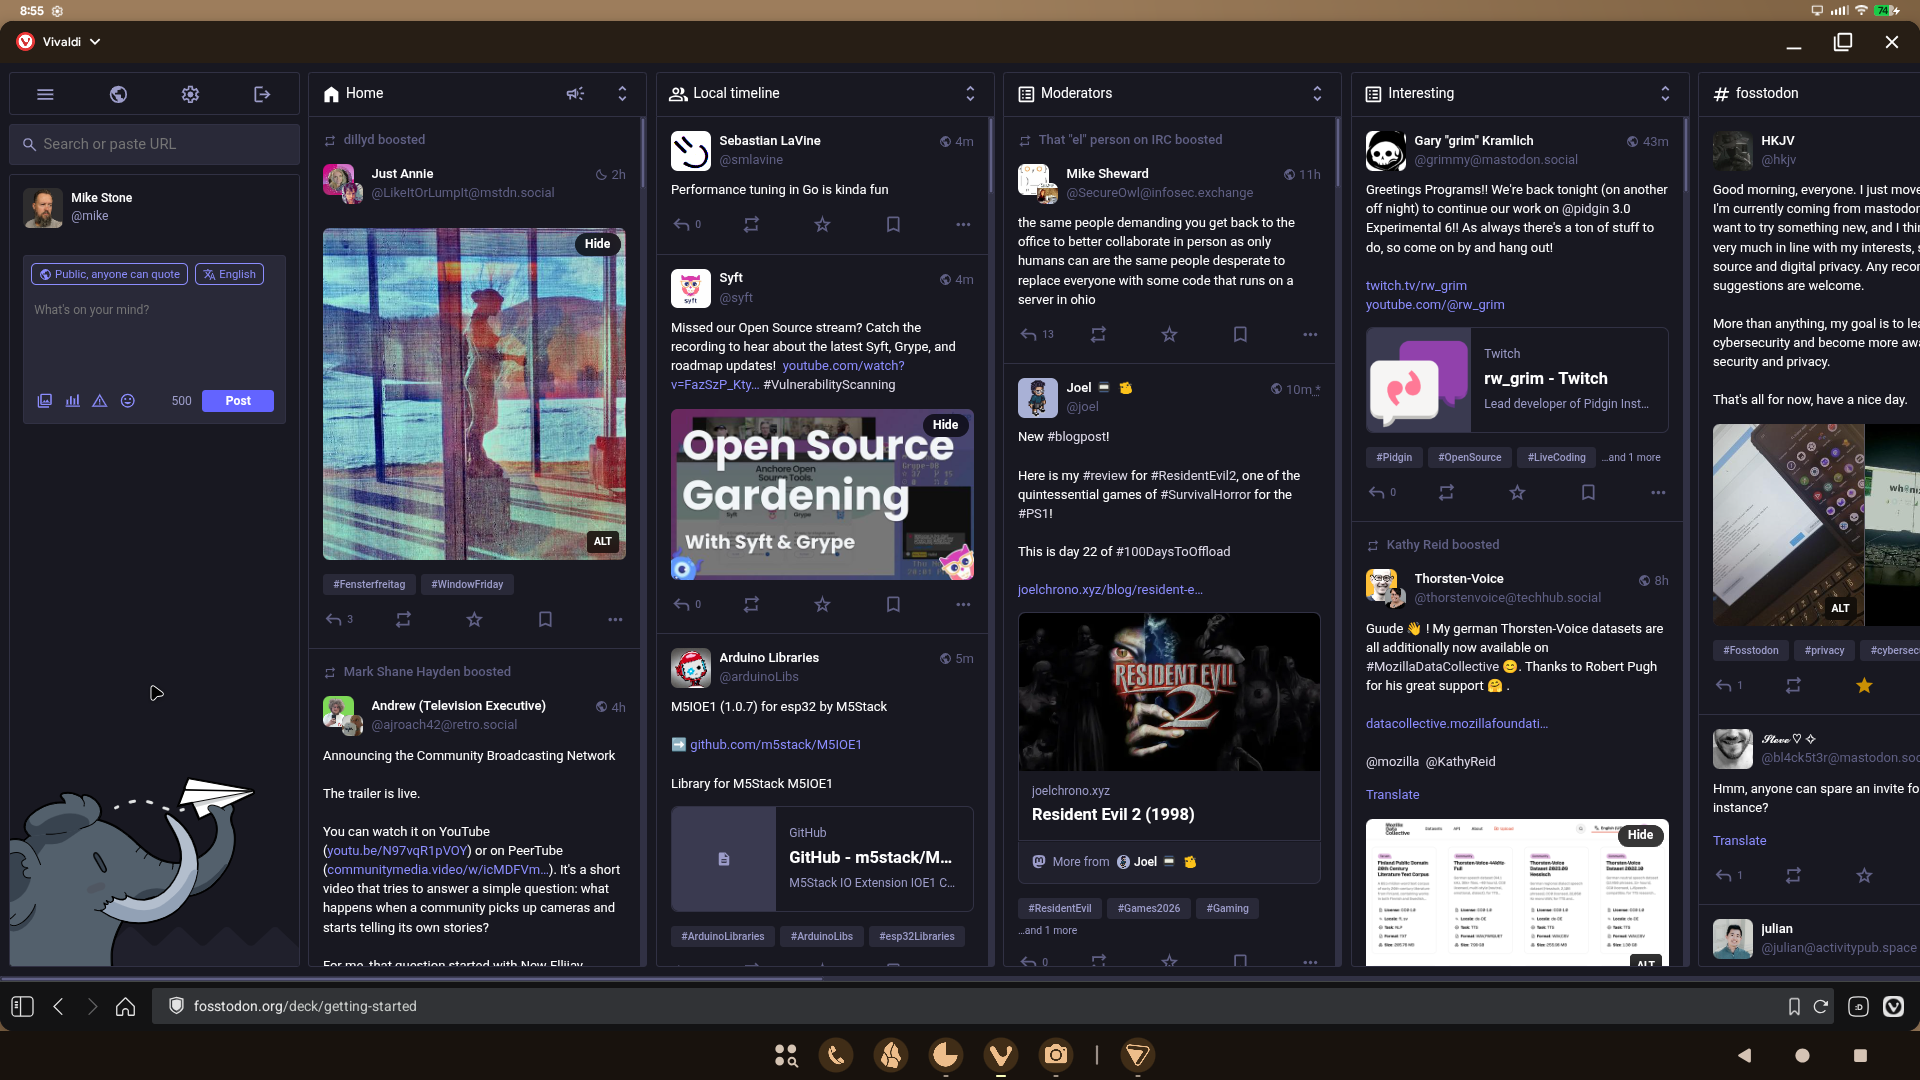
Task: Bookmark Sebastian LaVine's post
Action: point(893,225)
